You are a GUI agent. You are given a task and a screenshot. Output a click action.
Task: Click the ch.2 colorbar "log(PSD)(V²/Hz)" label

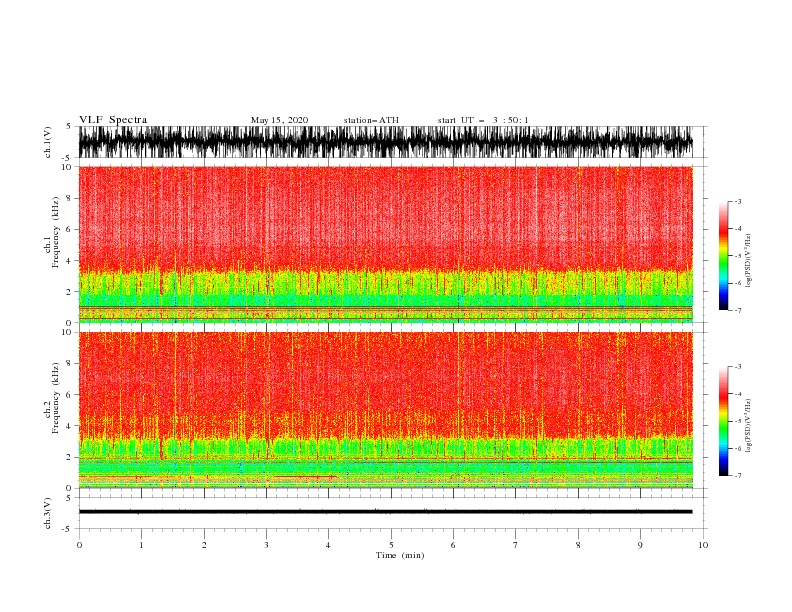[748, 426]
